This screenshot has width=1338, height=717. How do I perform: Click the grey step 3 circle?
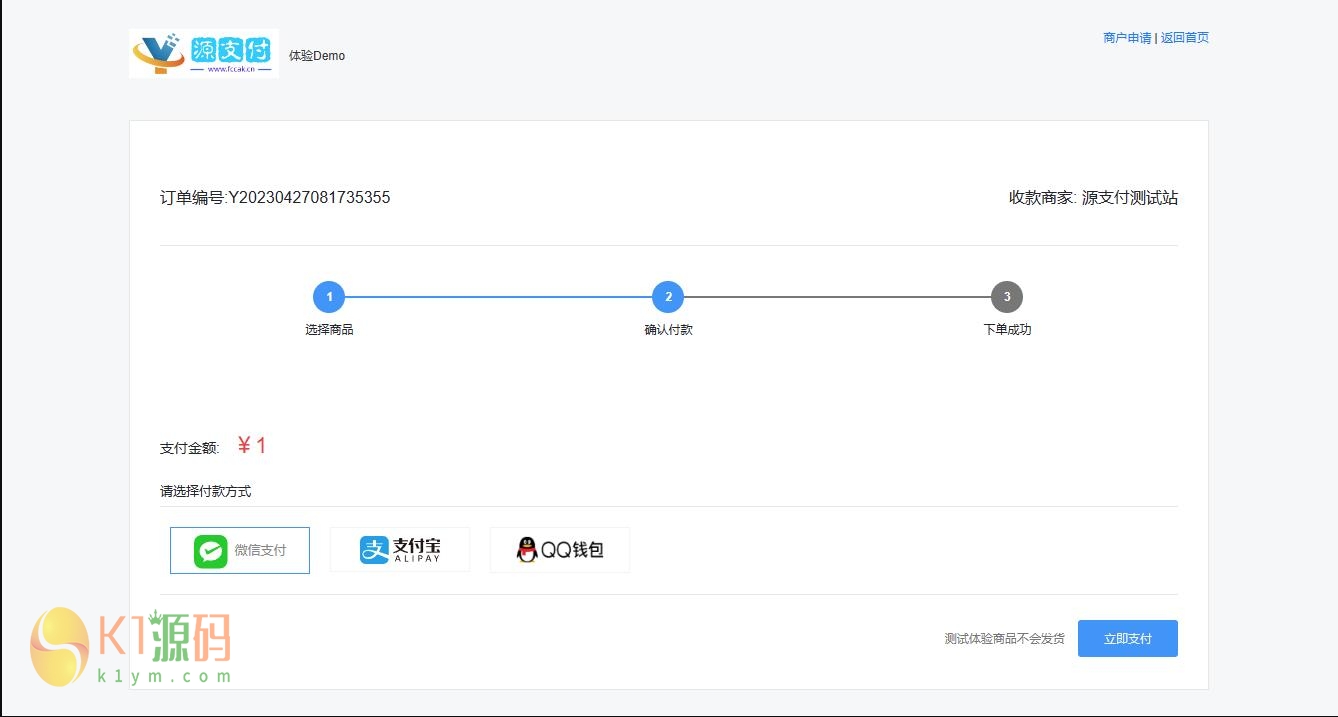click(1007, 297)
